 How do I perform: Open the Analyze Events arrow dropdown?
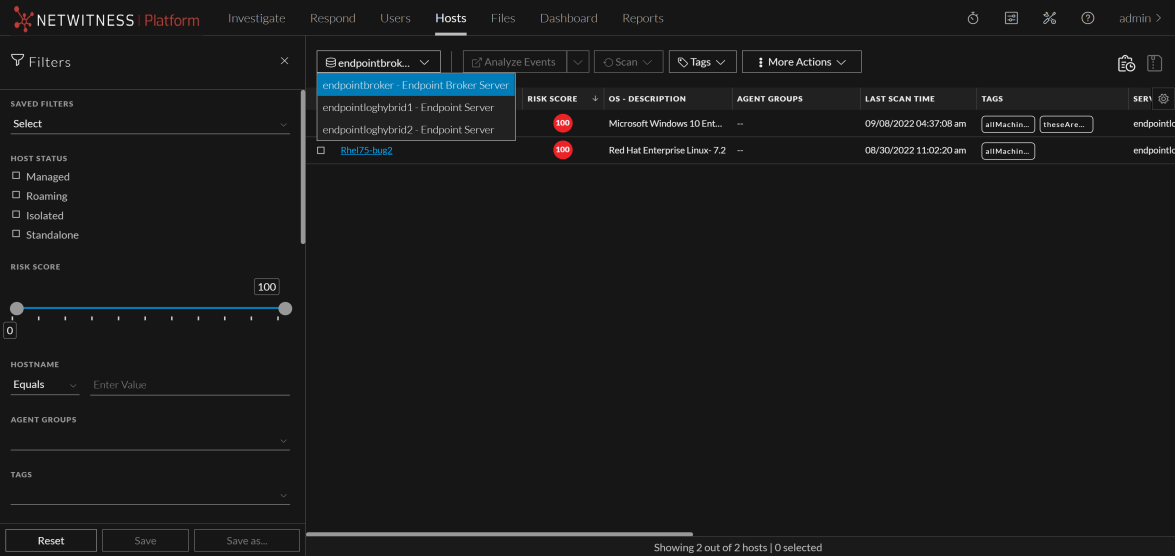coord(578,62)
